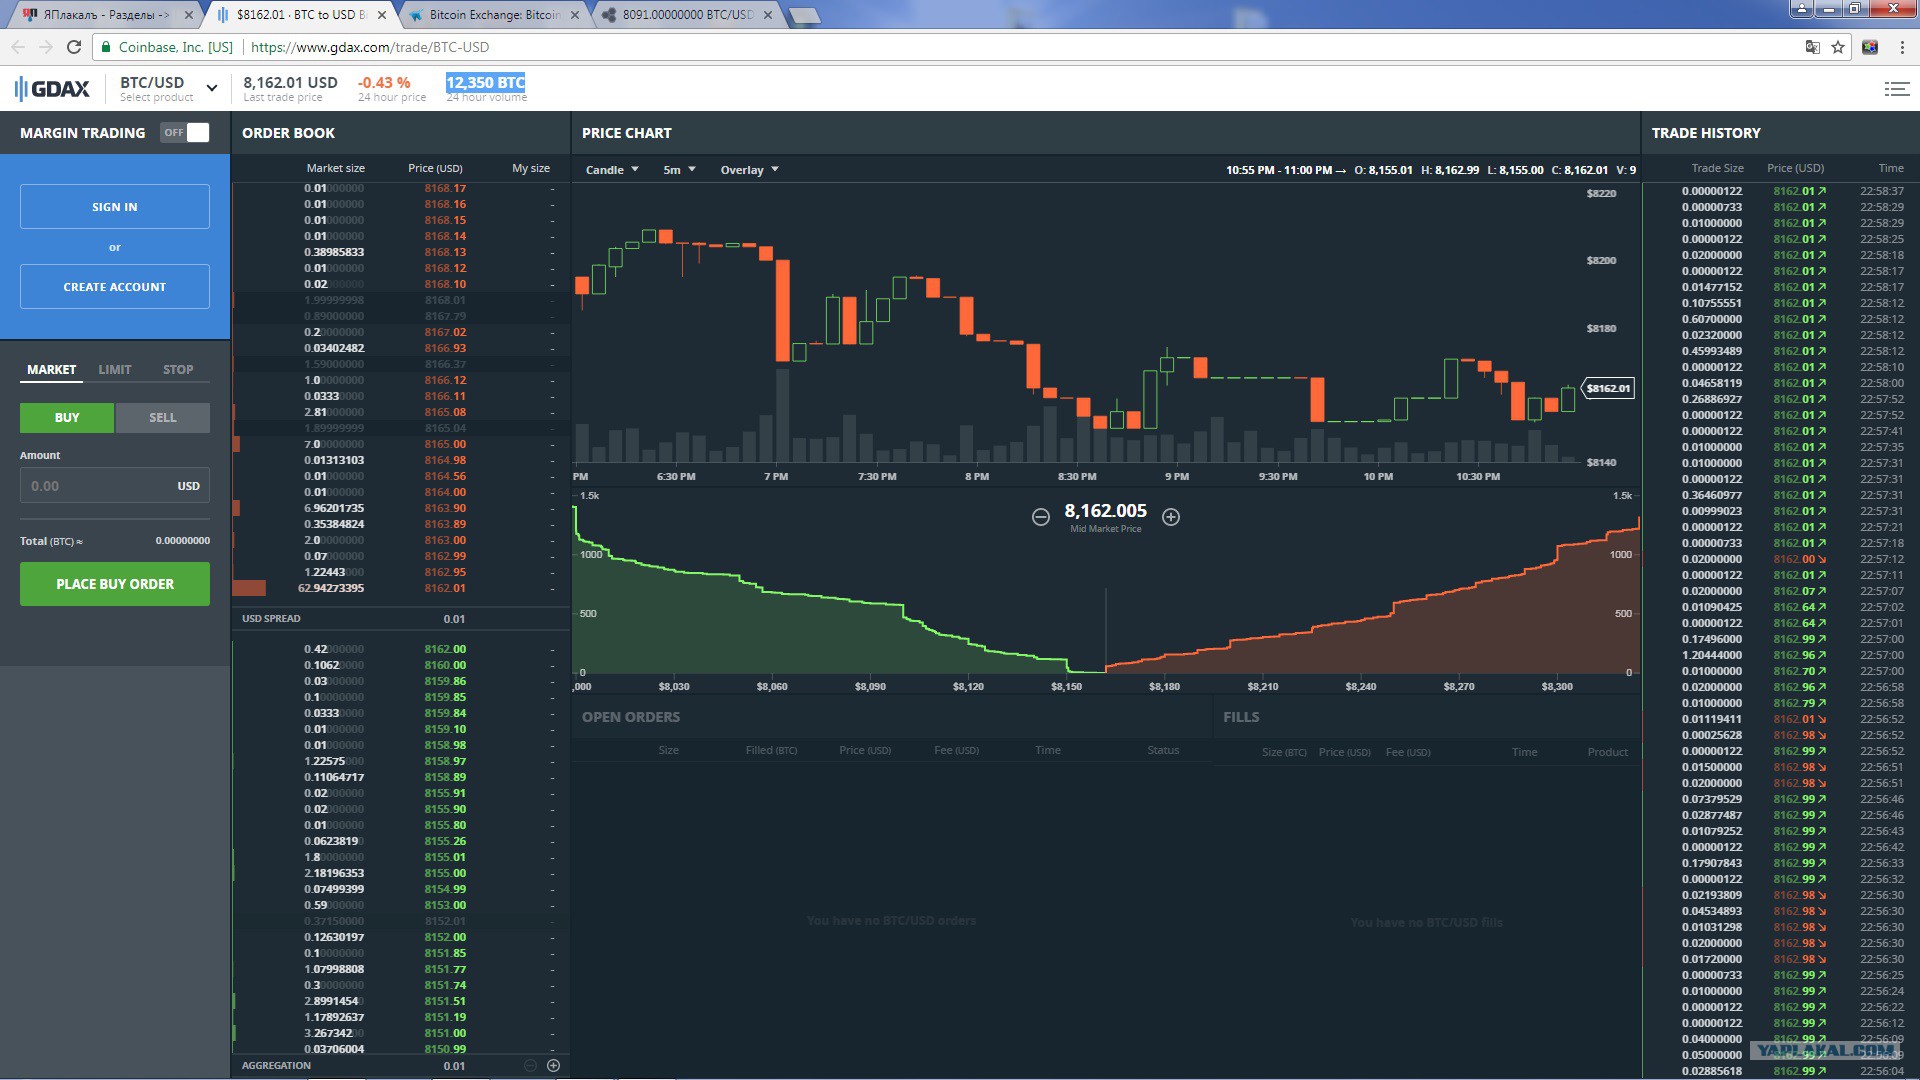This screenshot has width=1920, height=1080.
Task: Zoom out depth chart with minus icon
Action: pyautogui.click(x=1041, y=517)
